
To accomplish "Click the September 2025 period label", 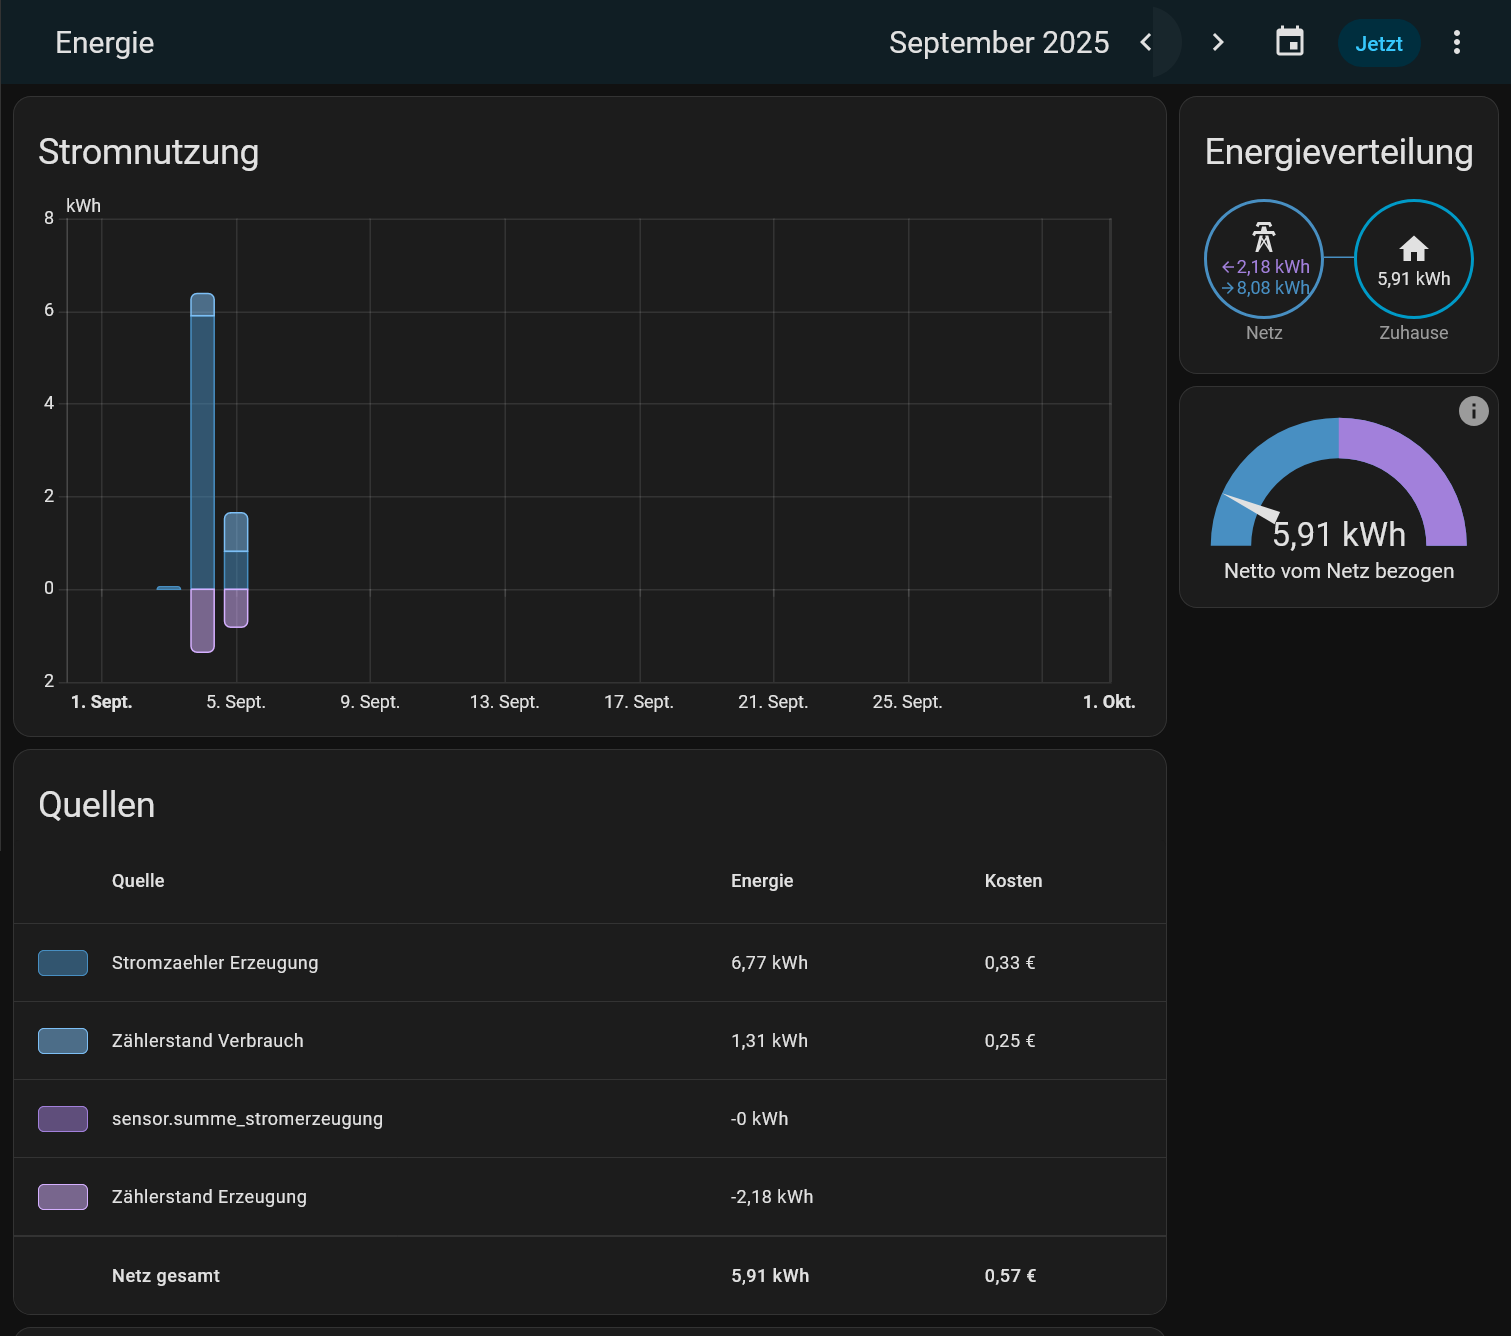I will click(x=998, y=43).
